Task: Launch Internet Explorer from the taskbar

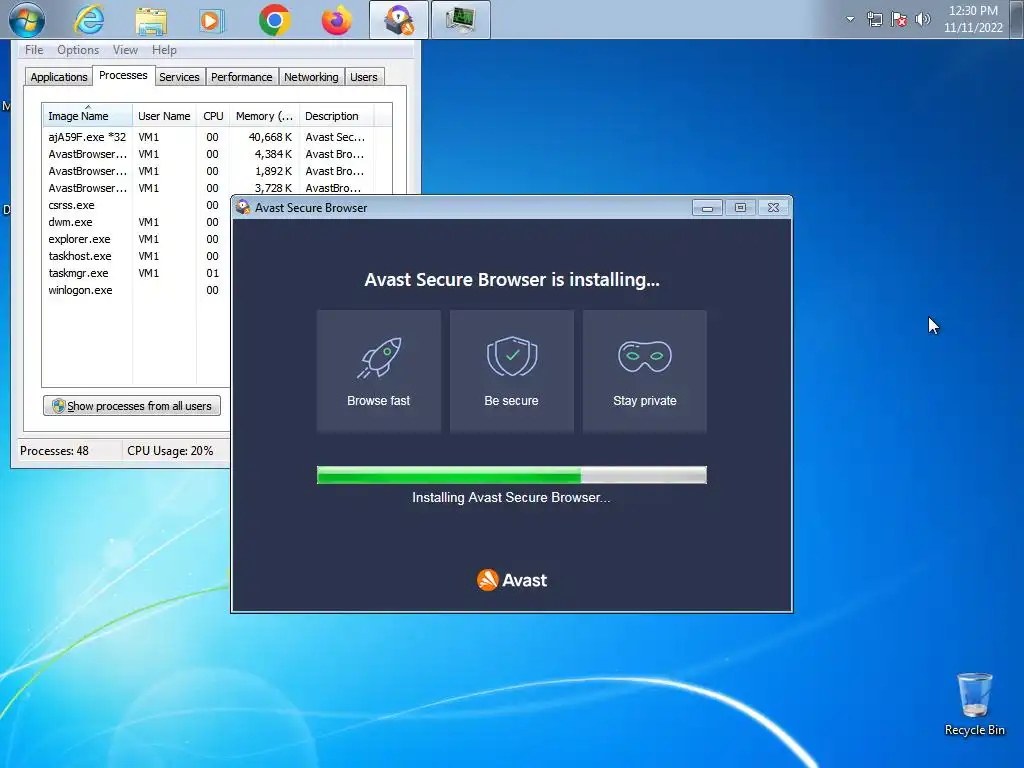Action: pyautogui.click(x=89, y=19)
